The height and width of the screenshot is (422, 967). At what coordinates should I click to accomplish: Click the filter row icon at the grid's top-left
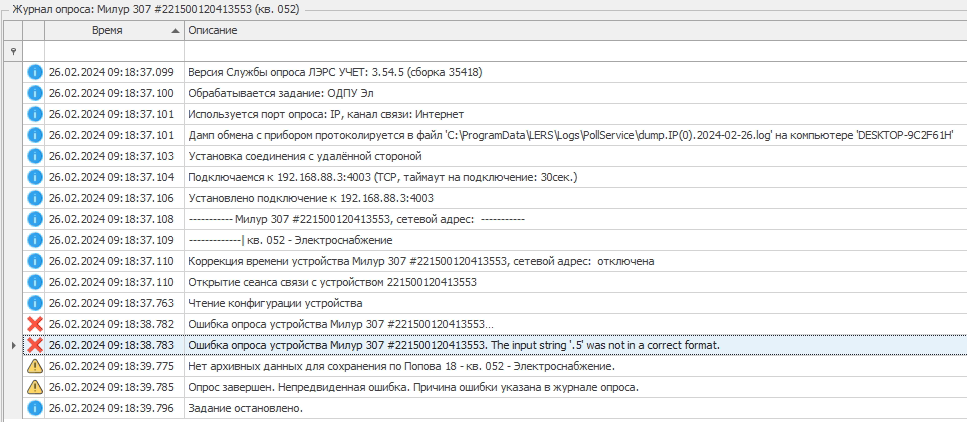pos(12,51)
